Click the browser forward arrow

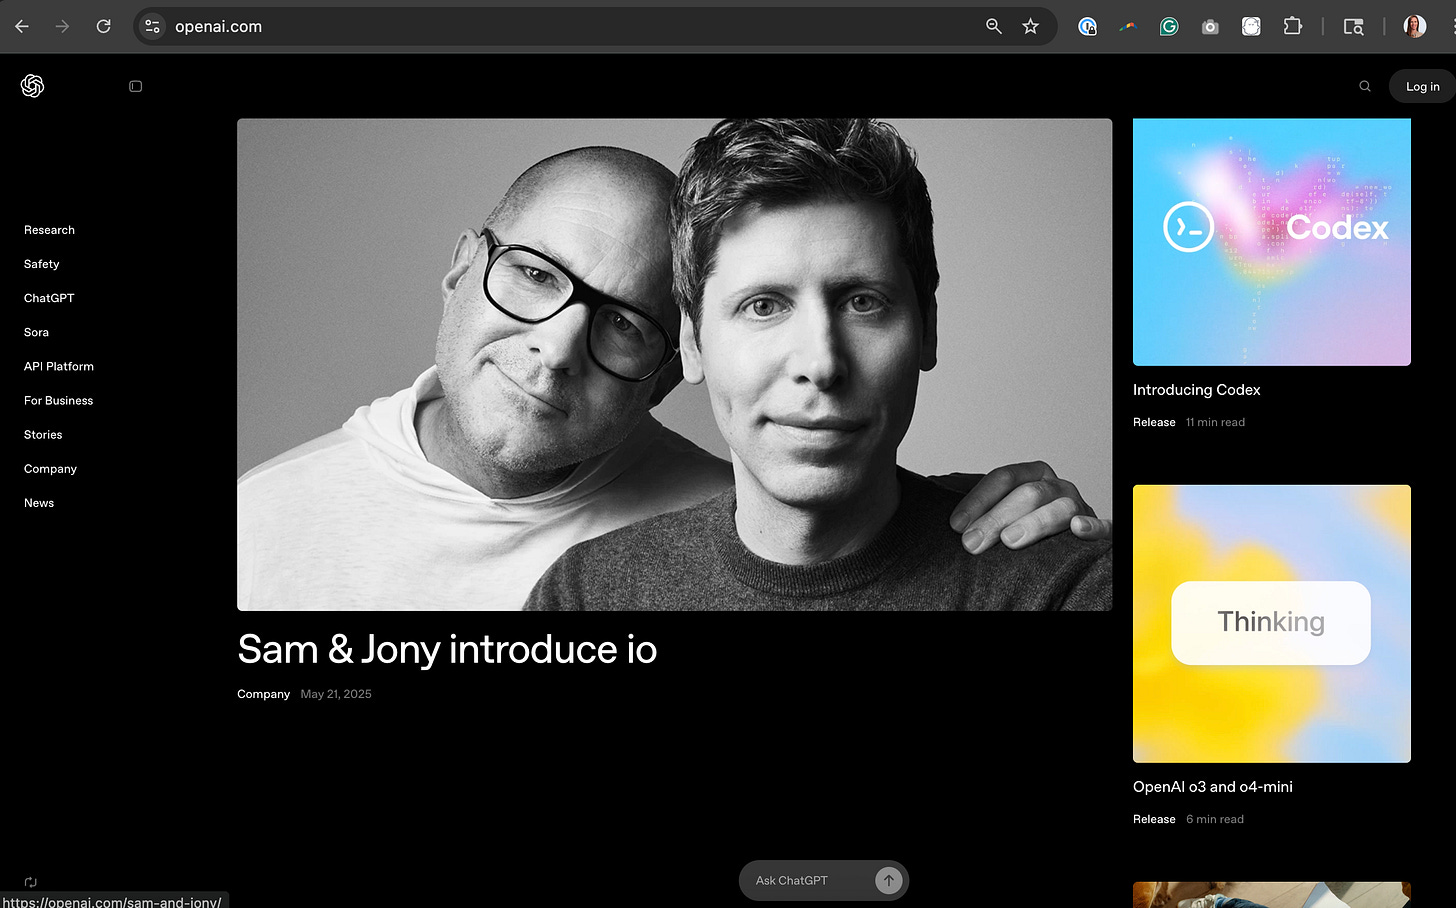coord(63,26)
